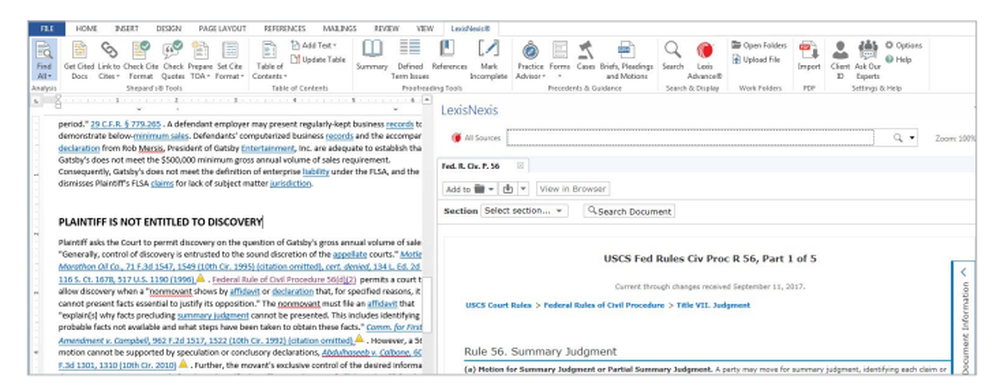Click the liability linked term in document
Screen dimensions: 1000x391
point(316,172)
